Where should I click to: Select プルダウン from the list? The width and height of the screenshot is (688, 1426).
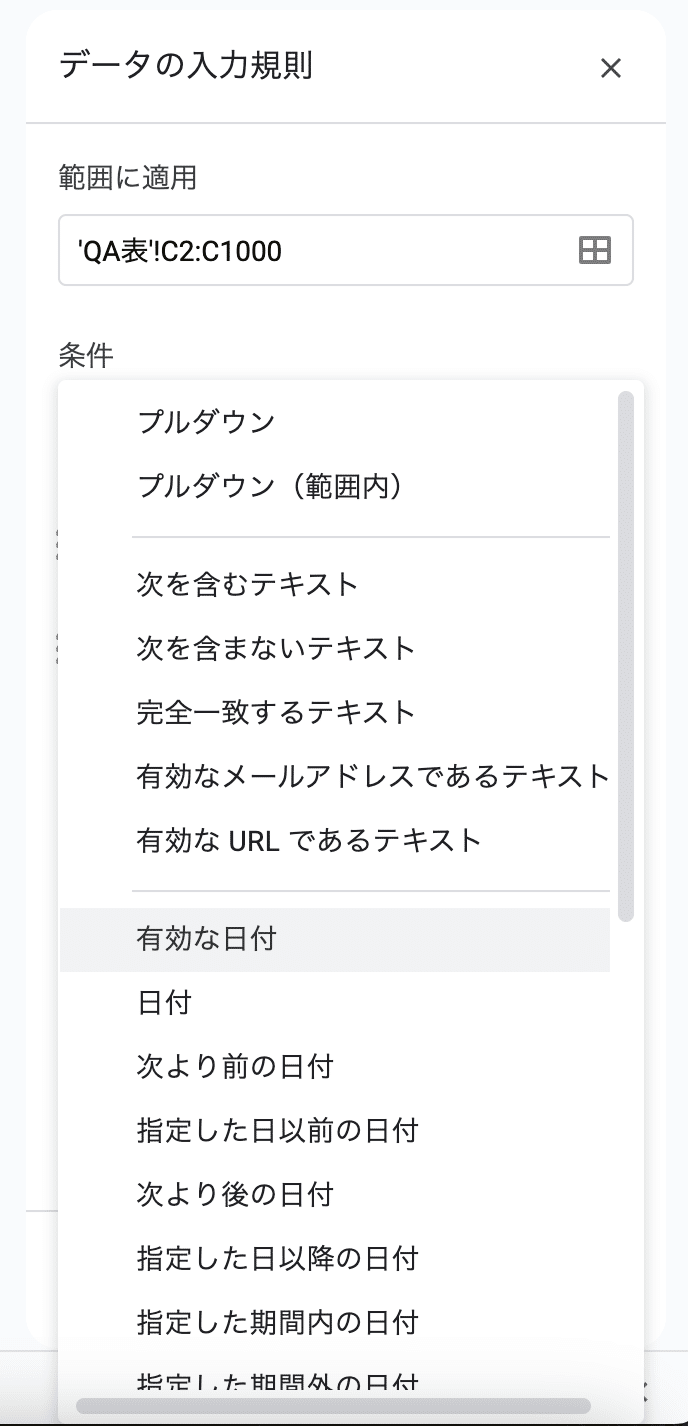click(x=335, y=422)
